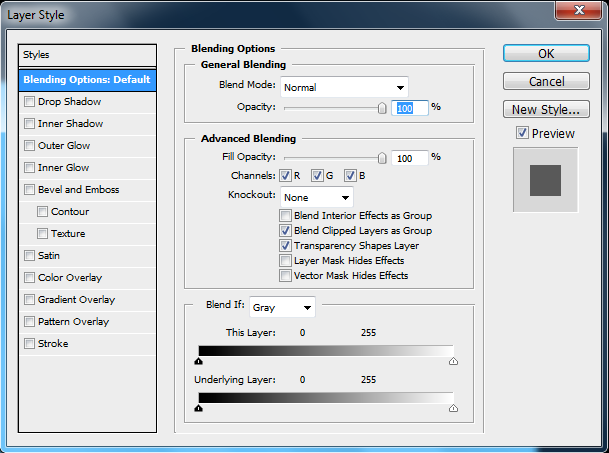Image resolution: width=609 pixels, height=453 pixels.
Task: Turn on the Stroke effect checkbox
Action: pos(29,344)
